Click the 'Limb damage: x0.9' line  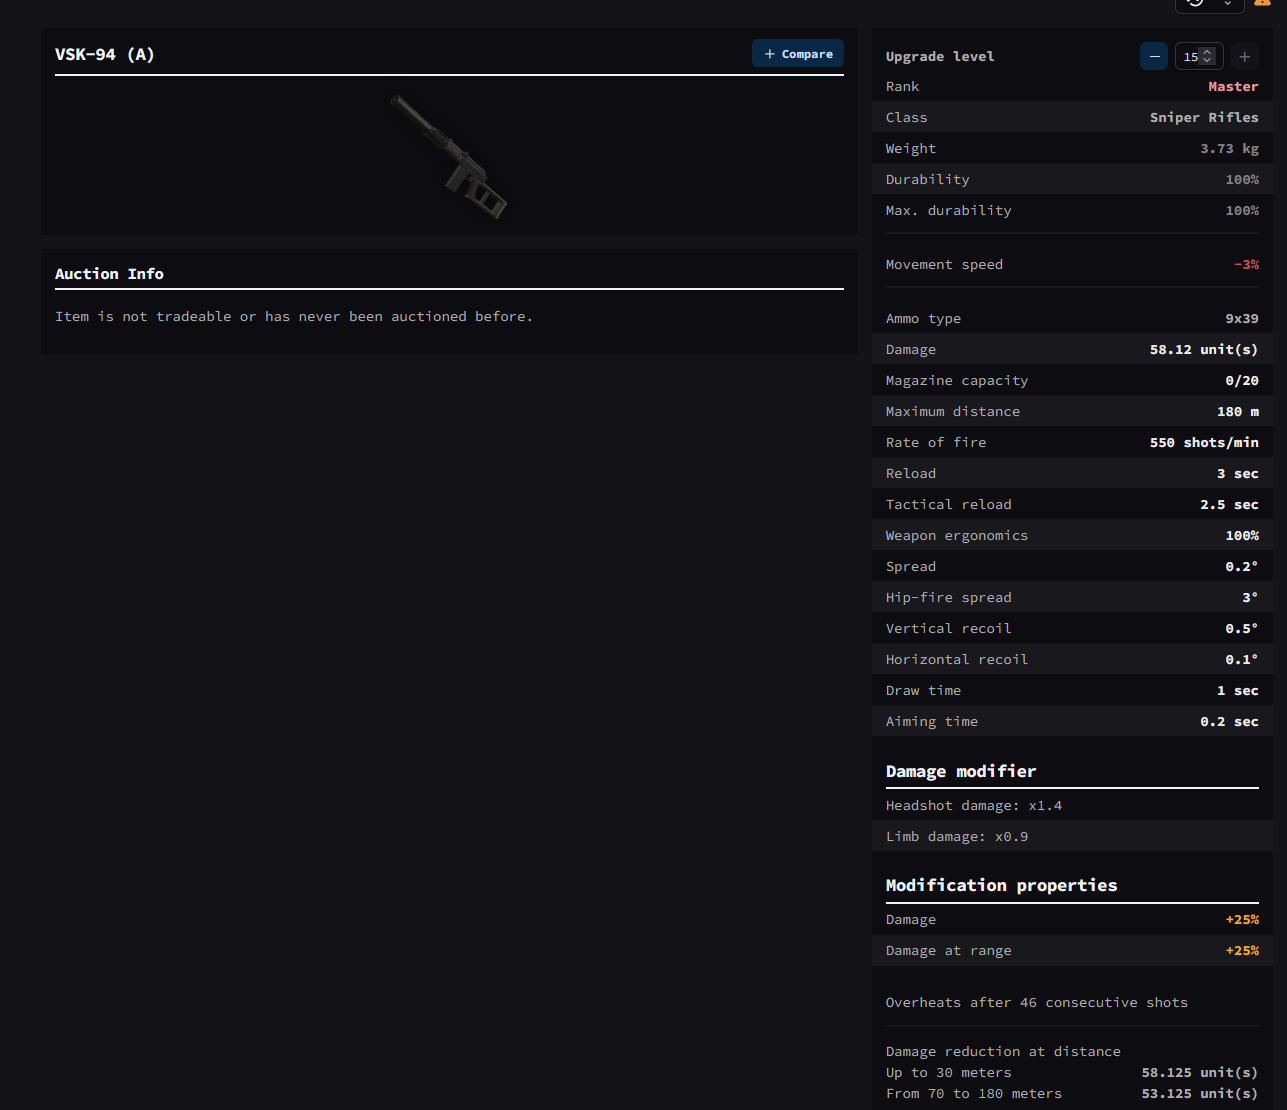pos(957,837)
